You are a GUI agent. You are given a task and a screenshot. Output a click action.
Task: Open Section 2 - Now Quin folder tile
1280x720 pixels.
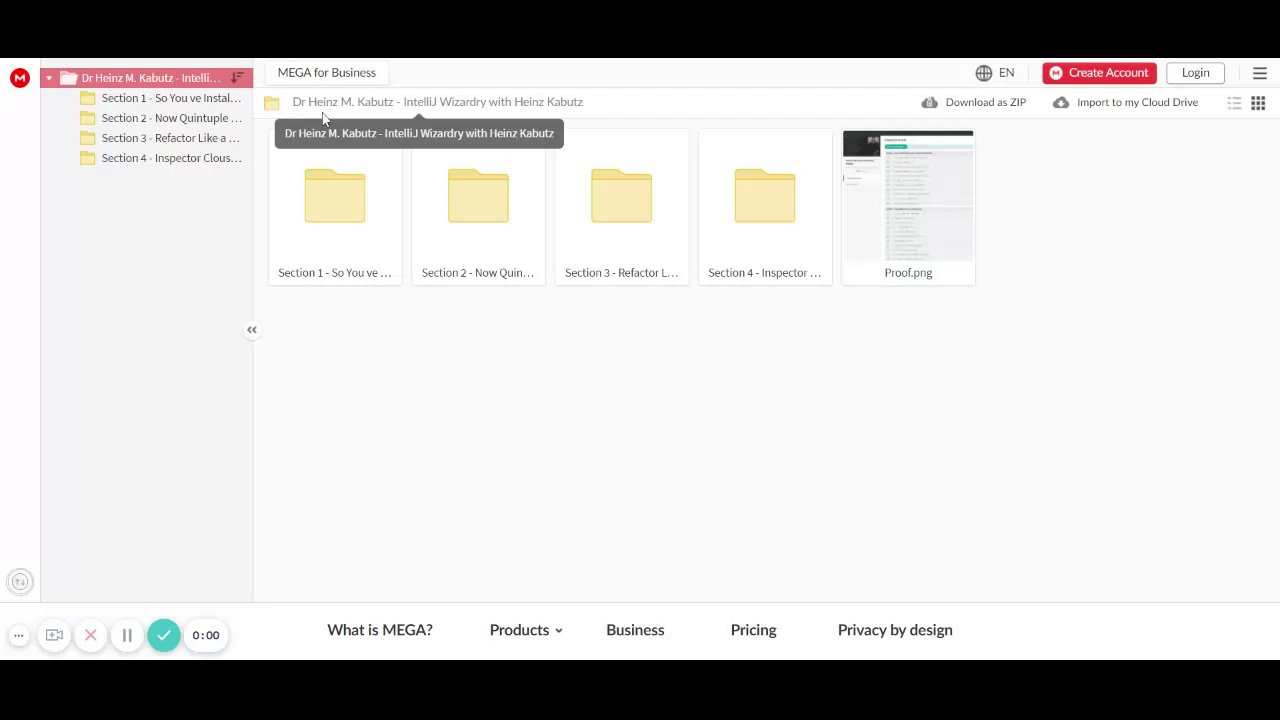(478, 208)
